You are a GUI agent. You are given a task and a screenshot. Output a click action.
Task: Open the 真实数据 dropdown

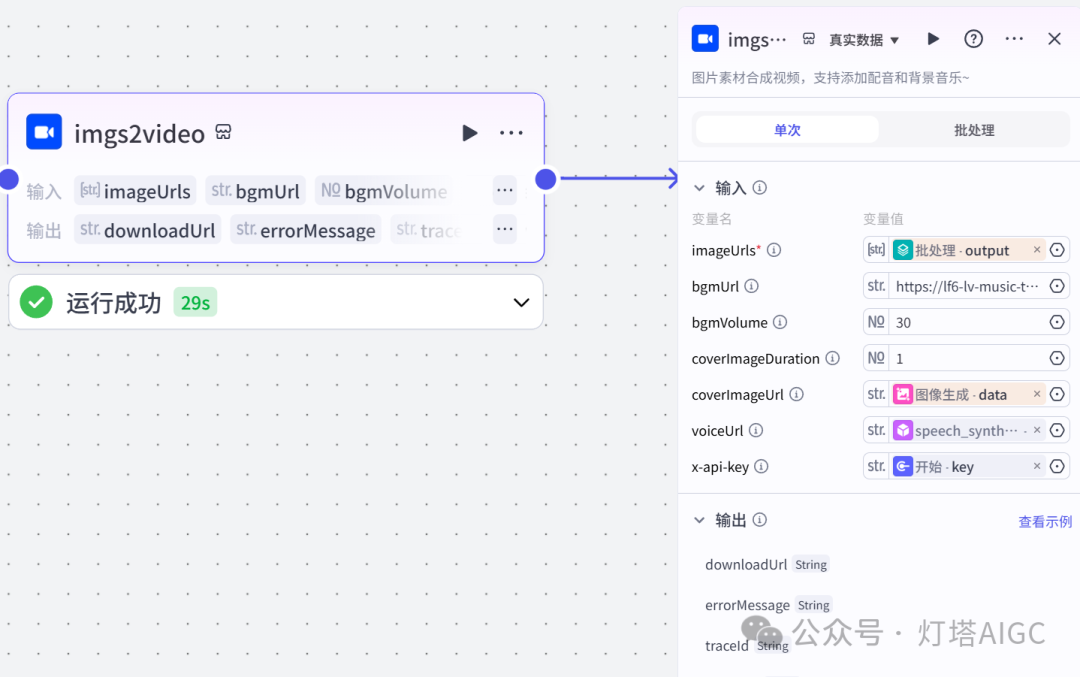pyautogui.click(x=859, y=38)
